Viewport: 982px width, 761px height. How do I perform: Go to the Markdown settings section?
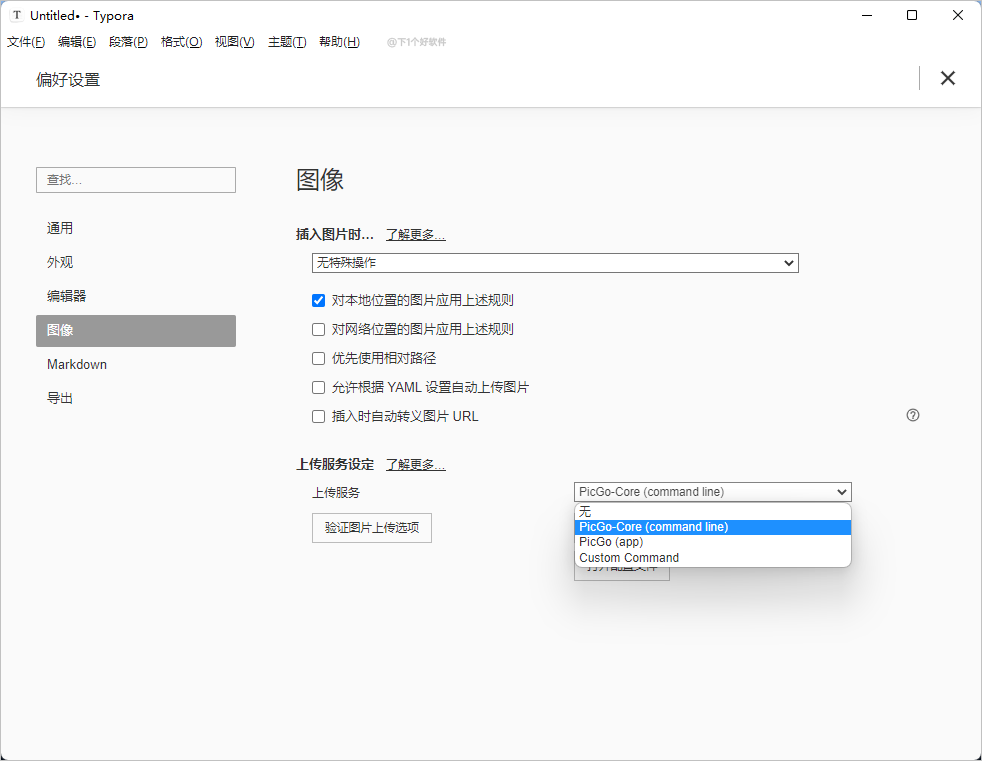coord(136,365)
